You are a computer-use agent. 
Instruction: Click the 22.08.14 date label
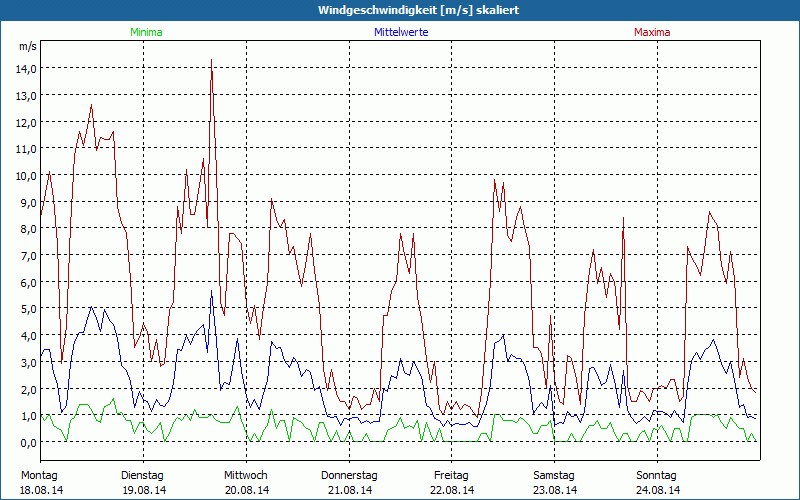tap(452, 490)
